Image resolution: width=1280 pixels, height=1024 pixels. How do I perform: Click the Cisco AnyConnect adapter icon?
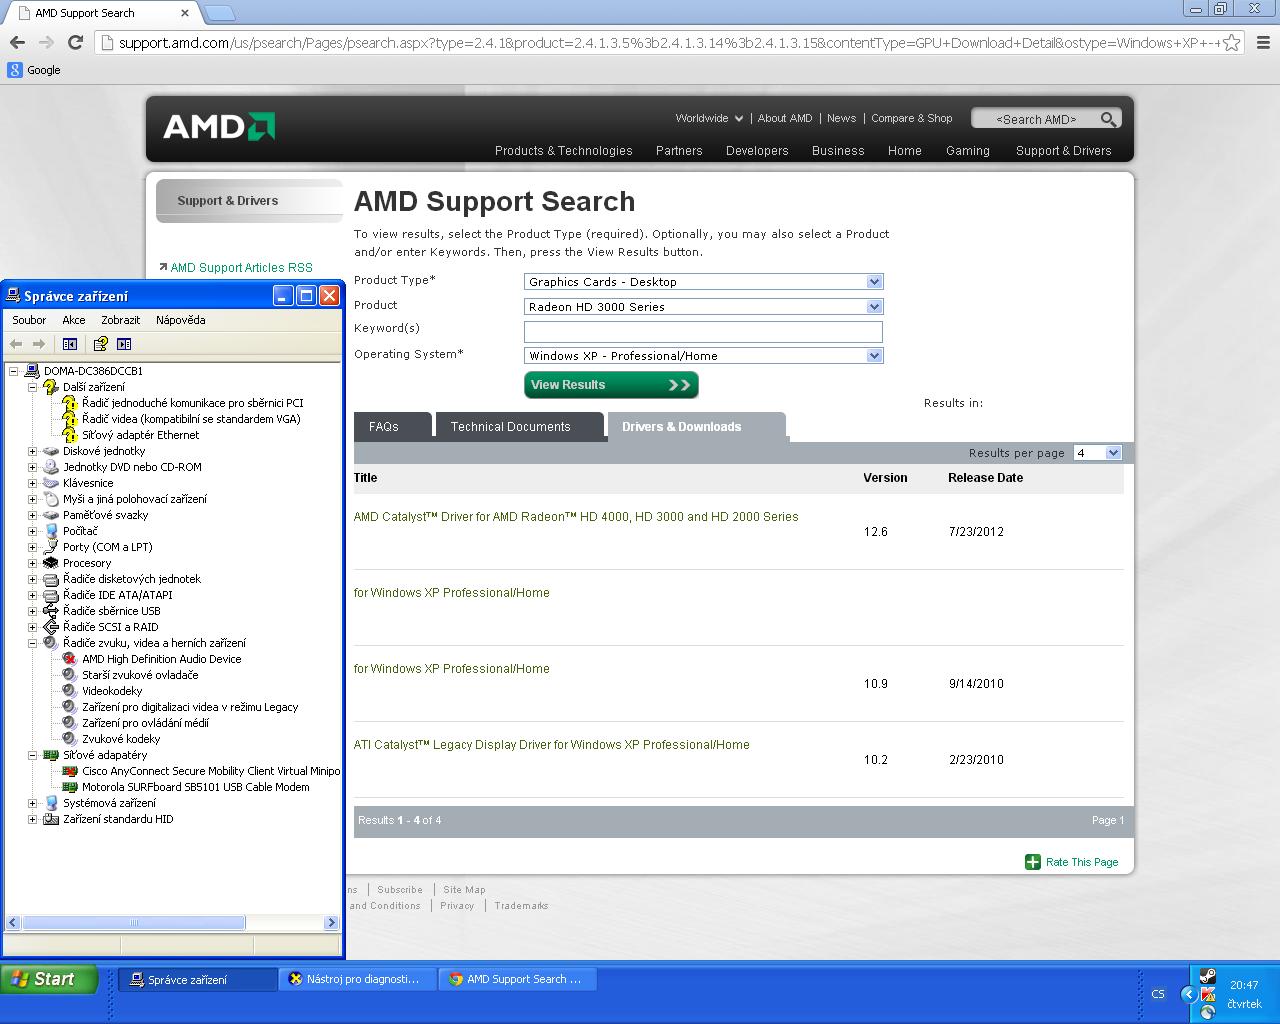70,771
